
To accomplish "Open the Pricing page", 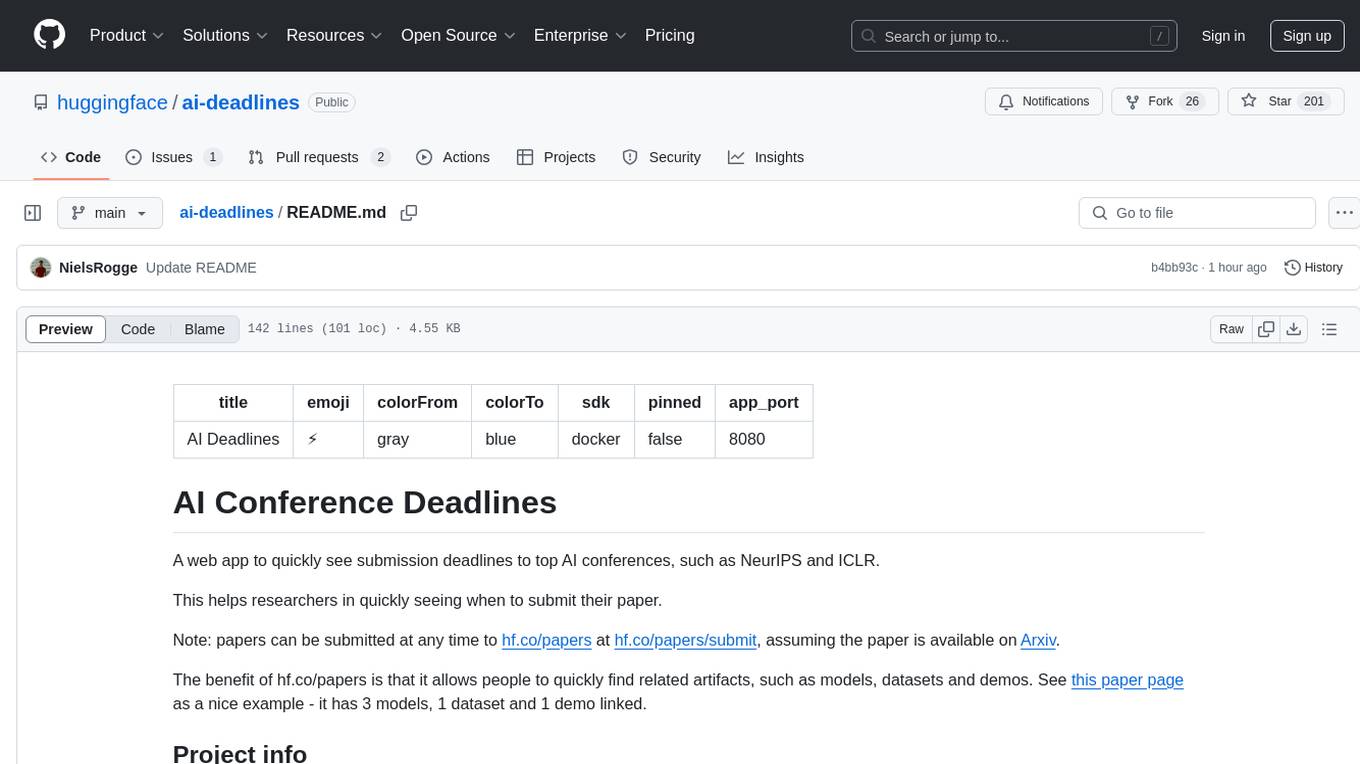I will pyautogui.click(x=670, y=35).
